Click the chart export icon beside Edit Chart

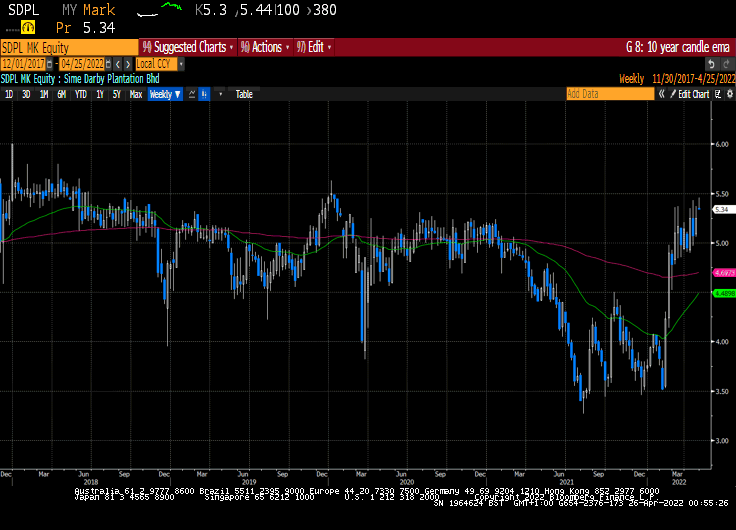point(718,94)
